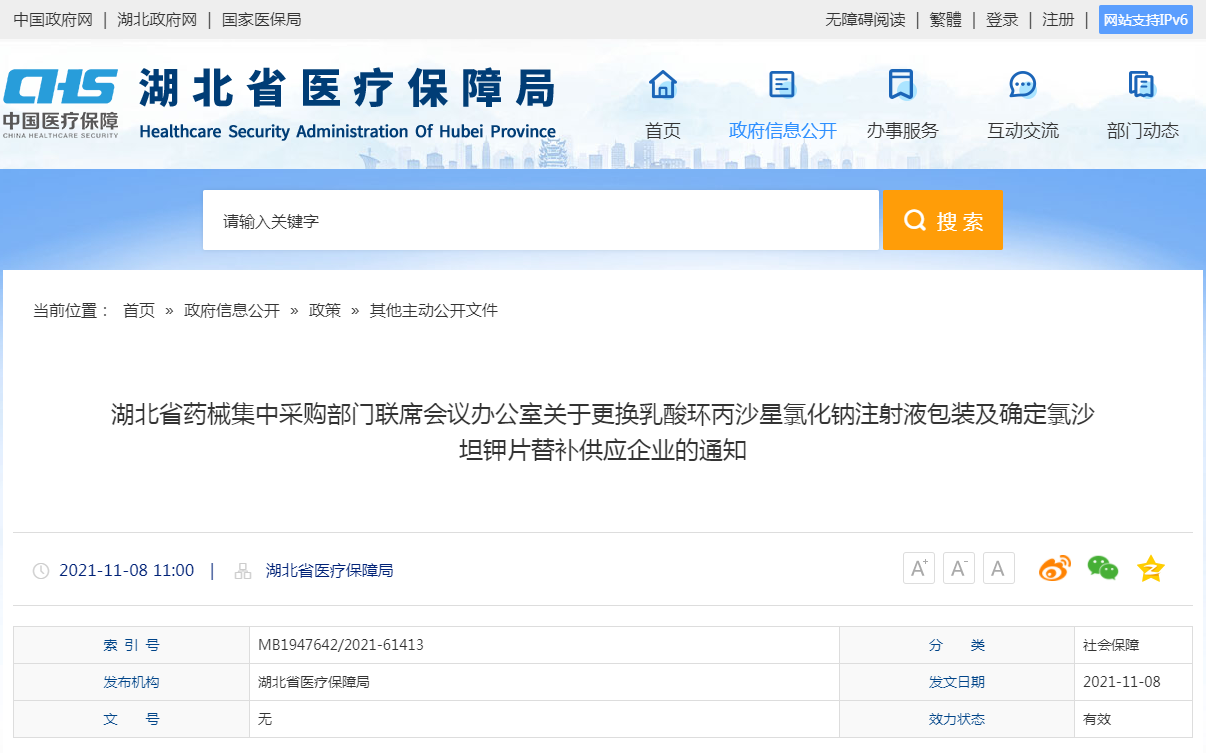Go to 首页 in breadcrumb
Screen dimensions: 1206x753
[x=139, y=310]
